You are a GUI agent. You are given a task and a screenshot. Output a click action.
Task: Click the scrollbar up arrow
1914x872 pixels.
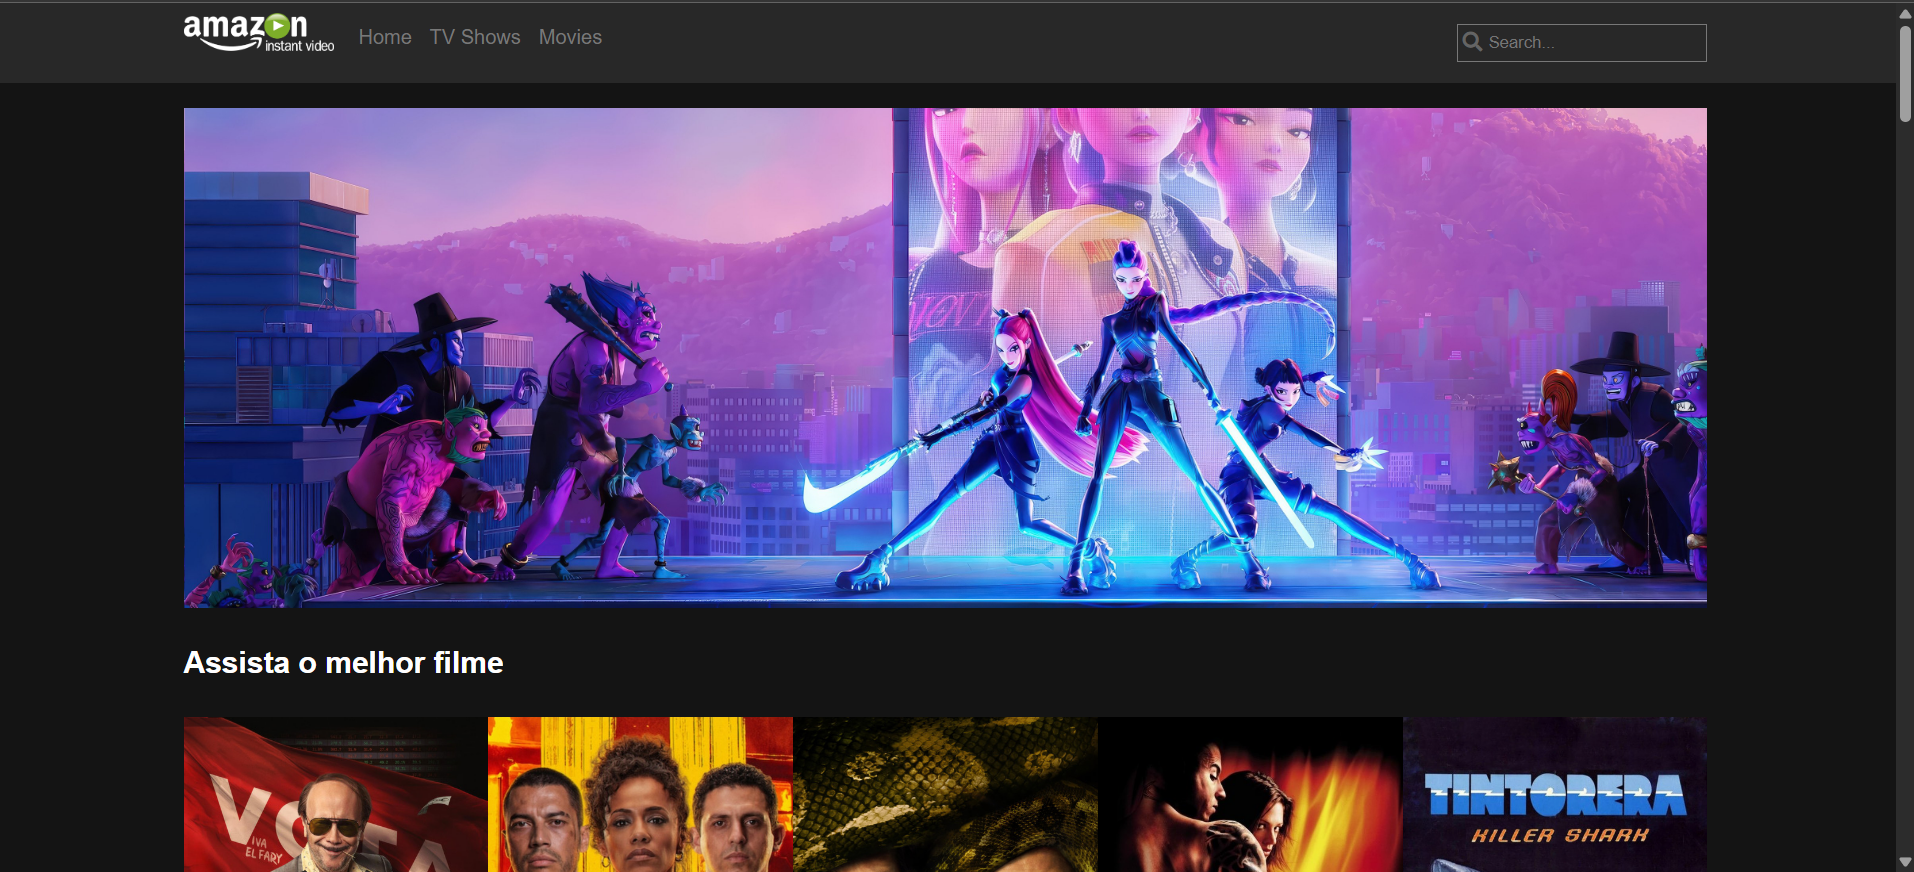(1905, 13)
